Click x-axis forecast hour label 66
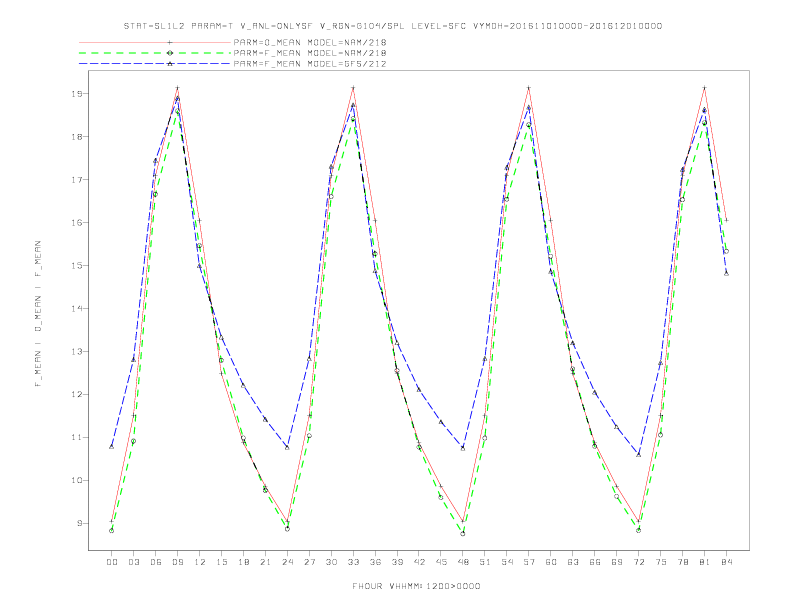The image size is (792, 612). [595, 562]
